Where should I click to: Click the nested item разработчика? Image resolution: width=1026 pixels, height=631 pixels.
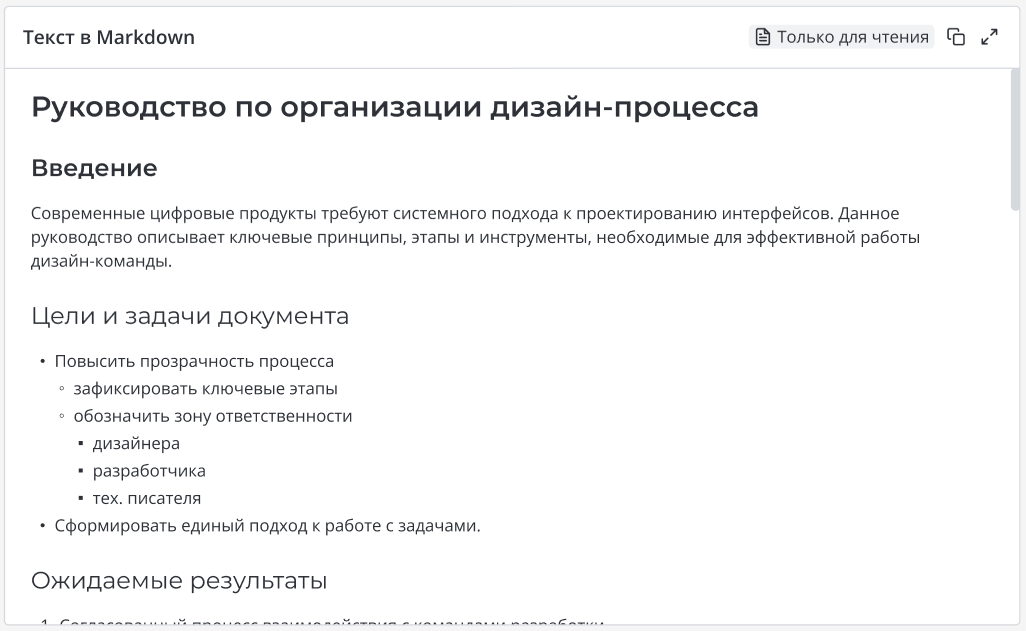click(x=149, y=470)
